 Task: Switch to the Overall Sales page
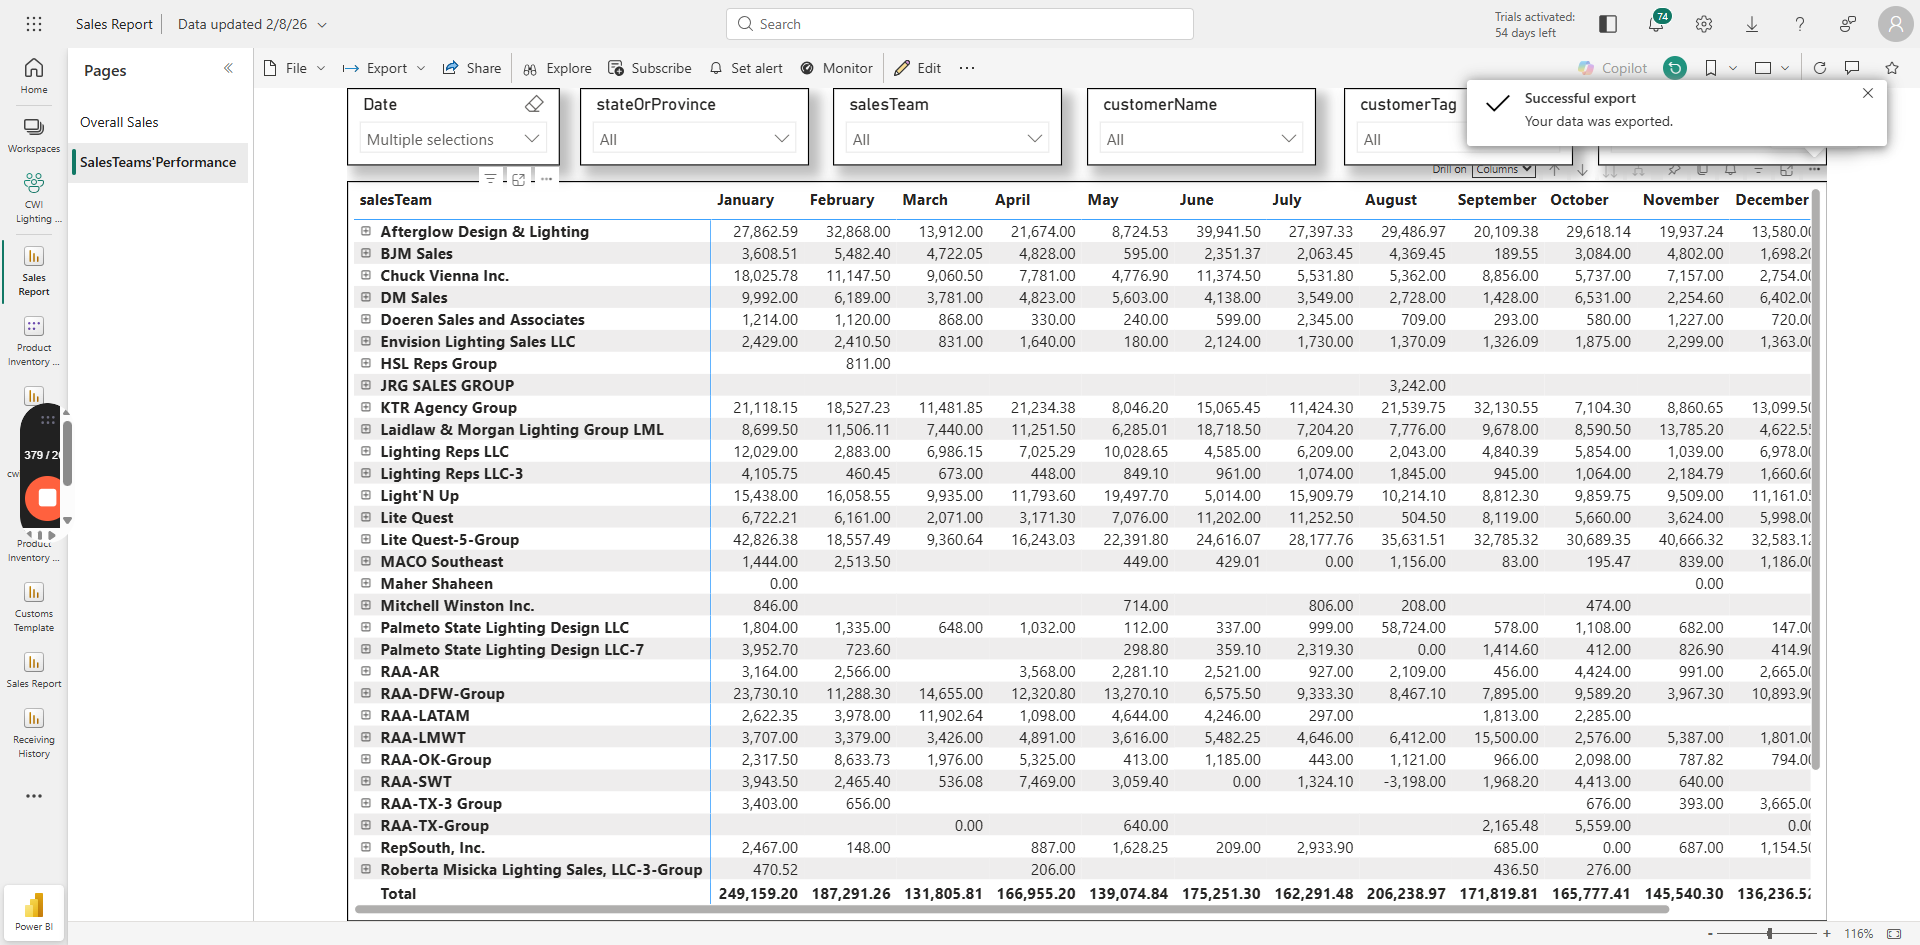tap(119, 122)
